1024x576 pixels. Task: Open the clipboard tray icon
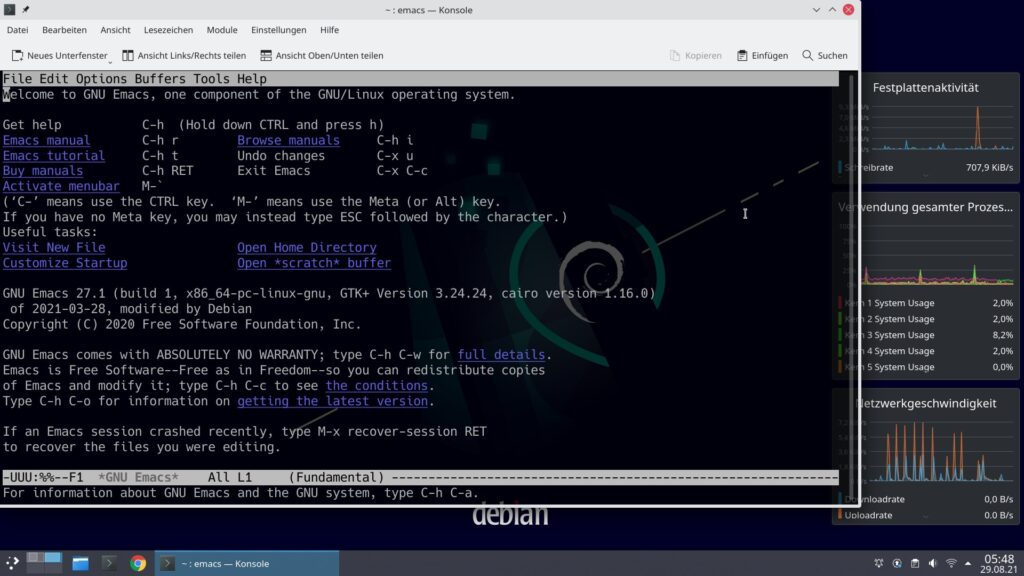915,563
